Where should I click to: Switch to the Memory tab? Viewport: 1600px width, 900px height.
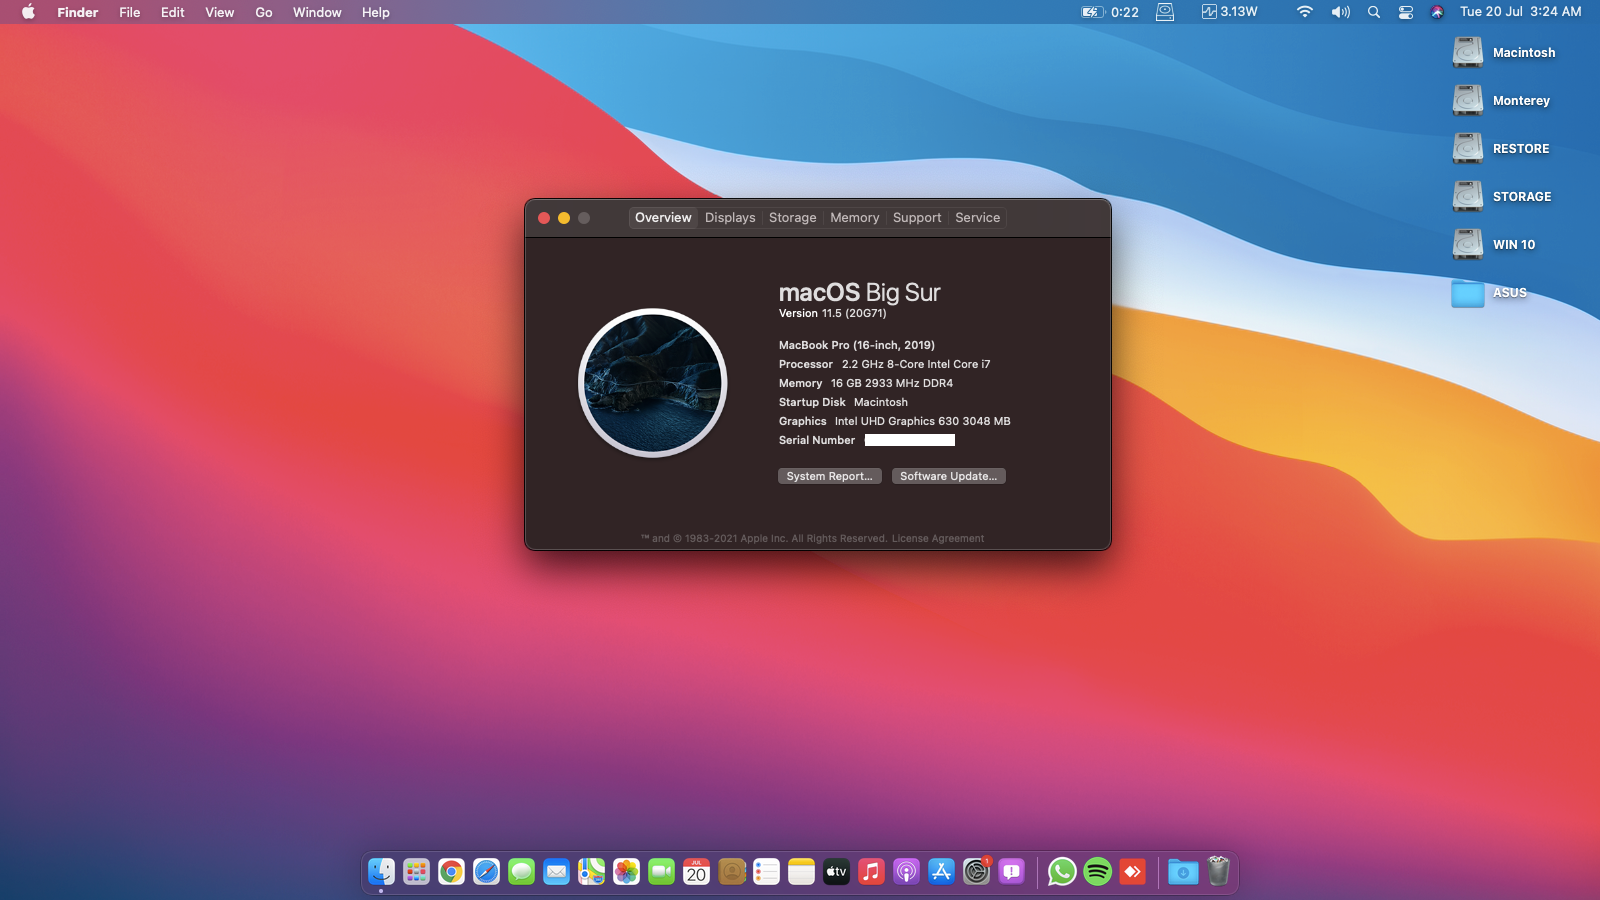[855, 218]
